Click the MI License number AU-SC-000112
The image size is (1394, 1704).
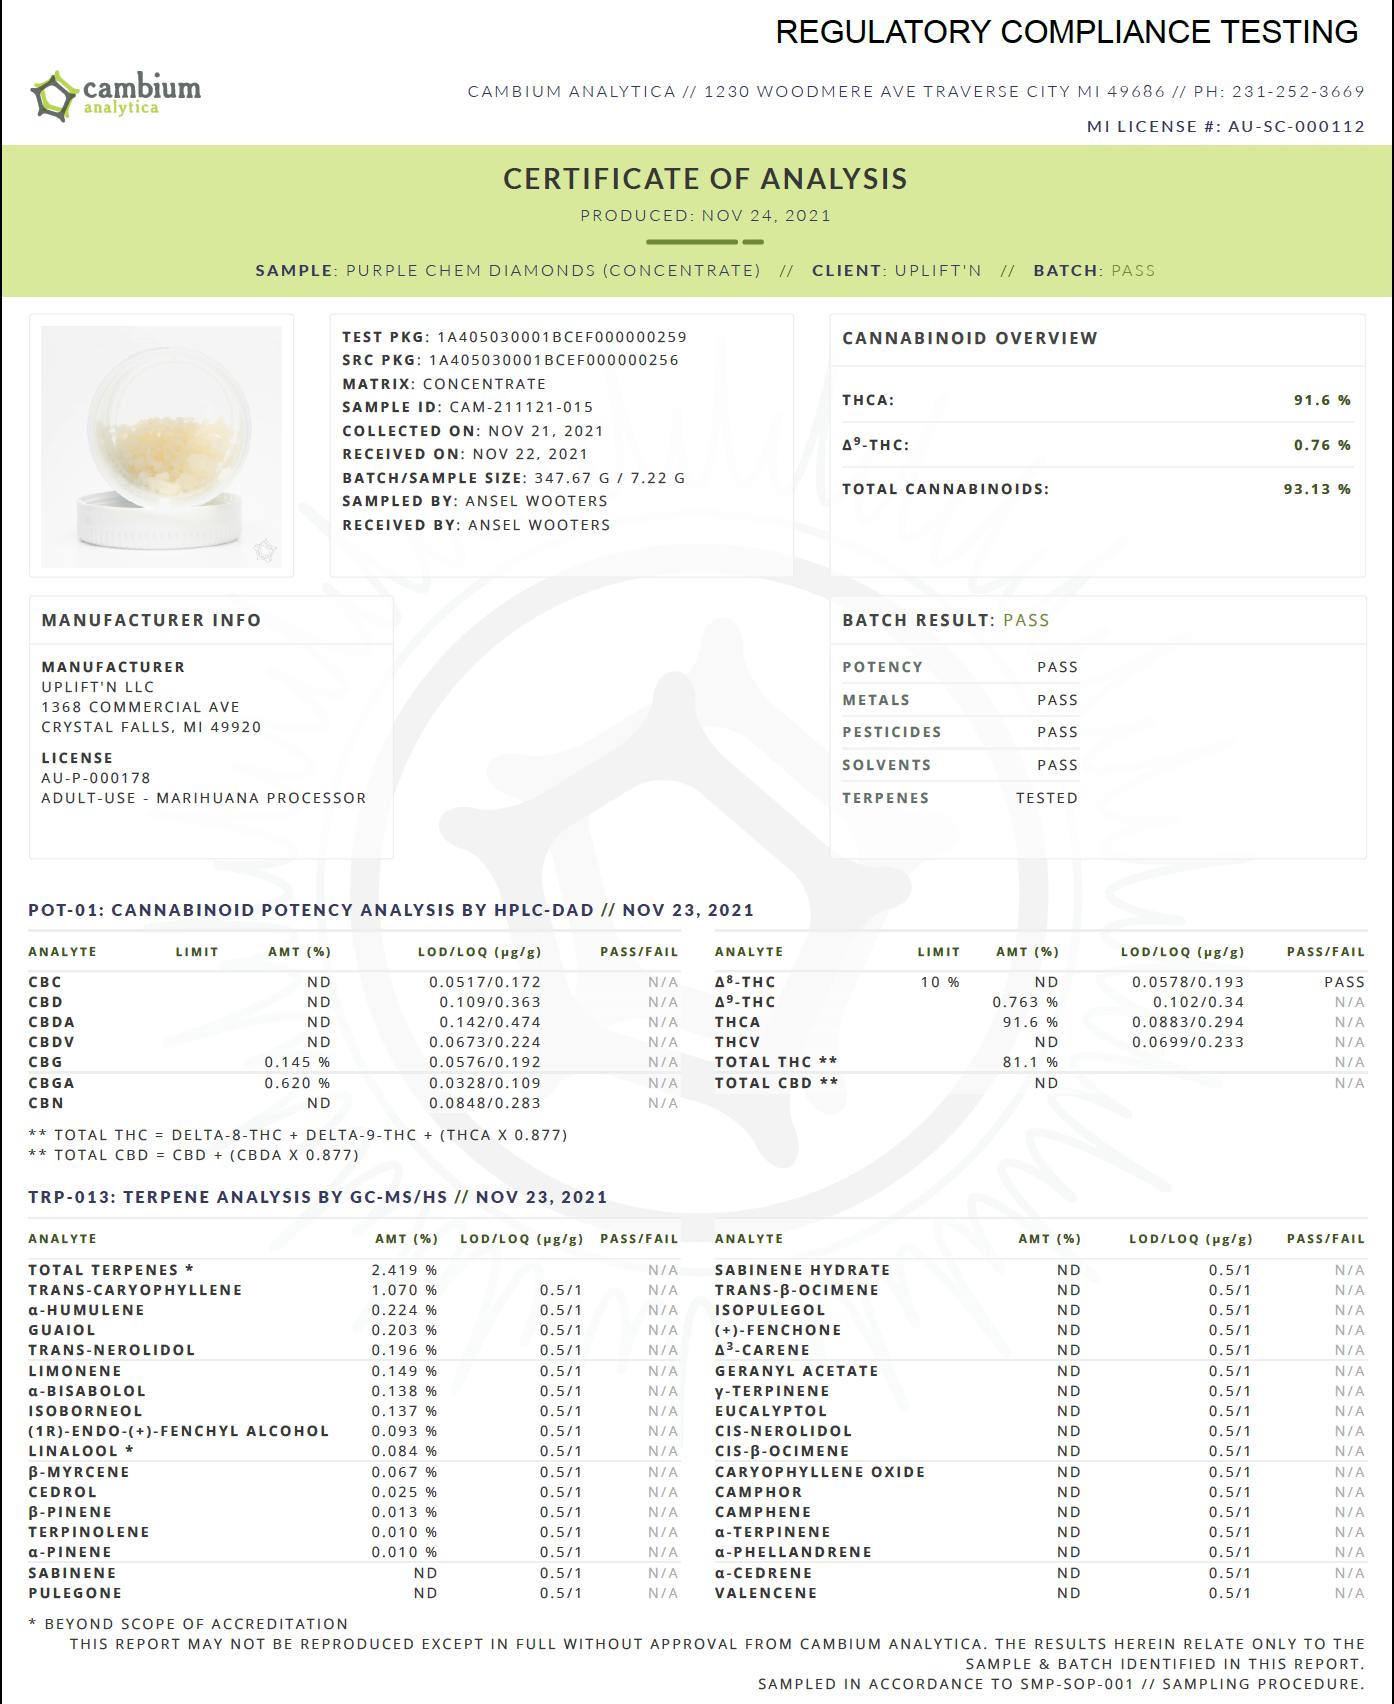[x=1296, y=126]
